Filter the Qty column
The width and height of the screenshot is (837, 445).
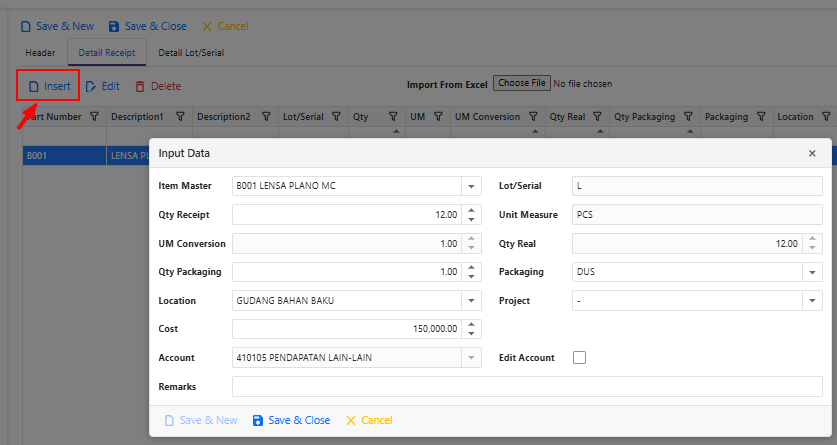(x=393, y=116)
